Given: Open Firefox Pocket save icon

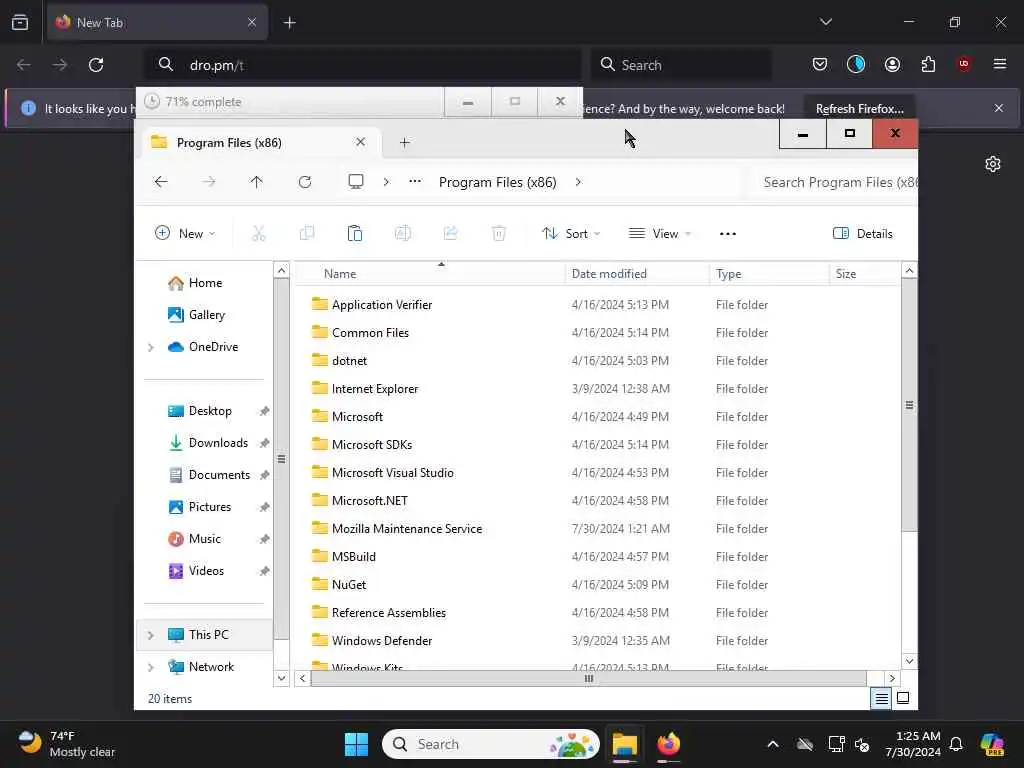Looking at the screenshot, I should tap(820, 64).
